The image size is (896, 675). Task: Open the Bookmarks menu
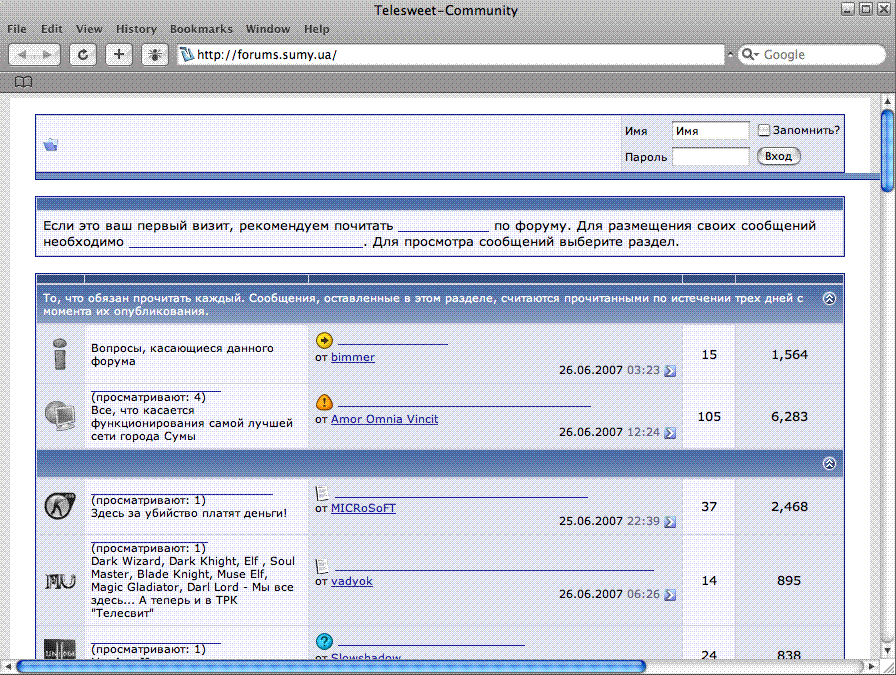click(201, 29)
